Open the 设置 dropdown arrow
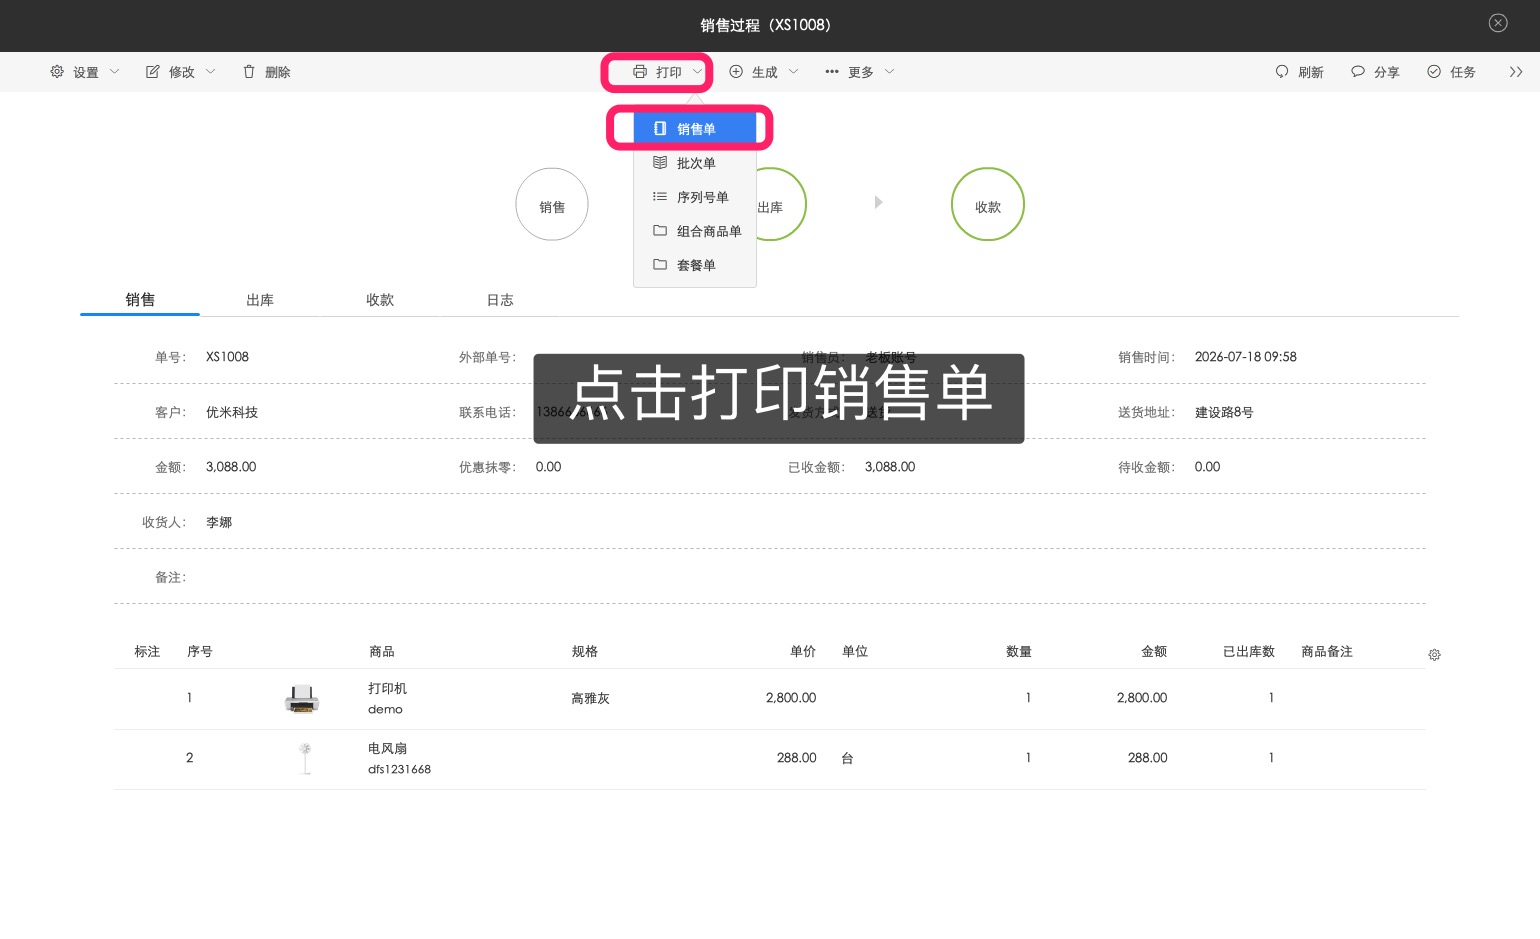The image size is (1540, 939). click(x=114, y=72)
